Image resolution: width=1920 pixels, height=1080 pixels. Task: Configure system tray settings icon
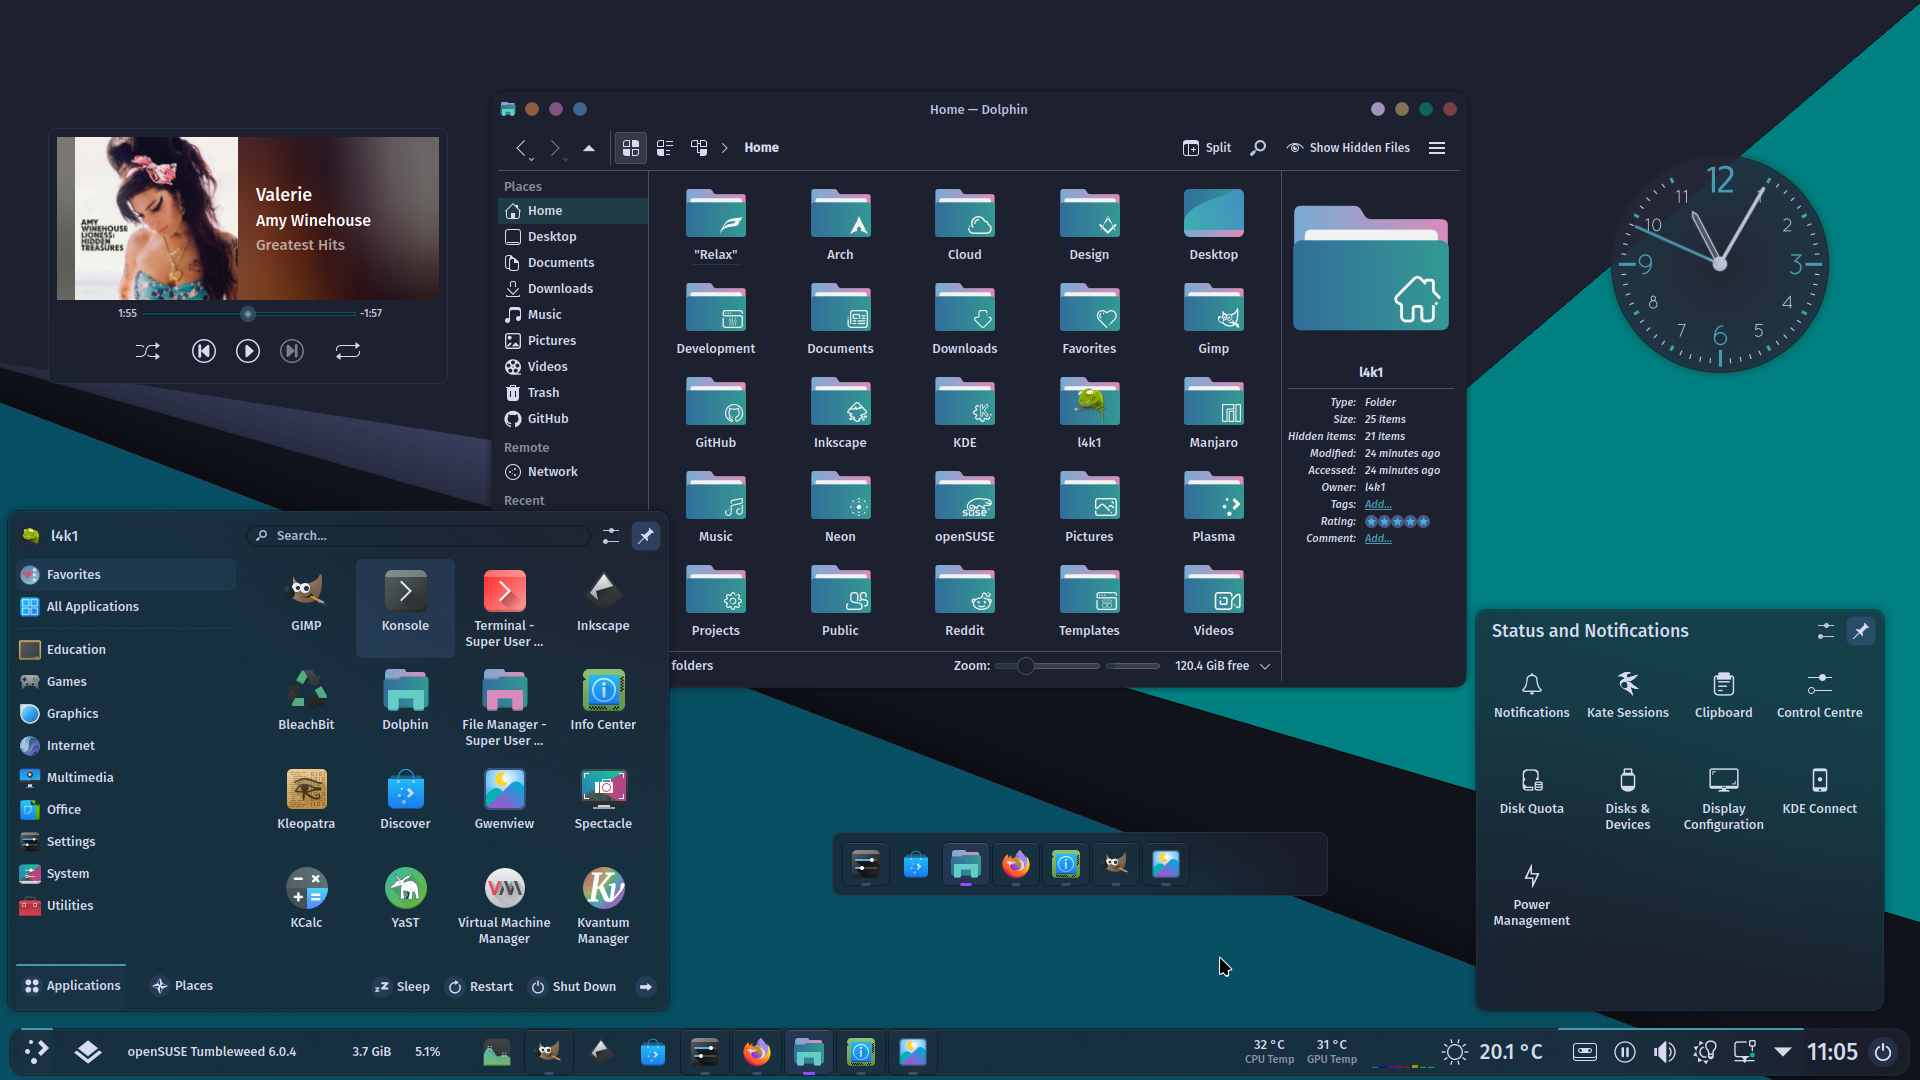[1826, 631]
